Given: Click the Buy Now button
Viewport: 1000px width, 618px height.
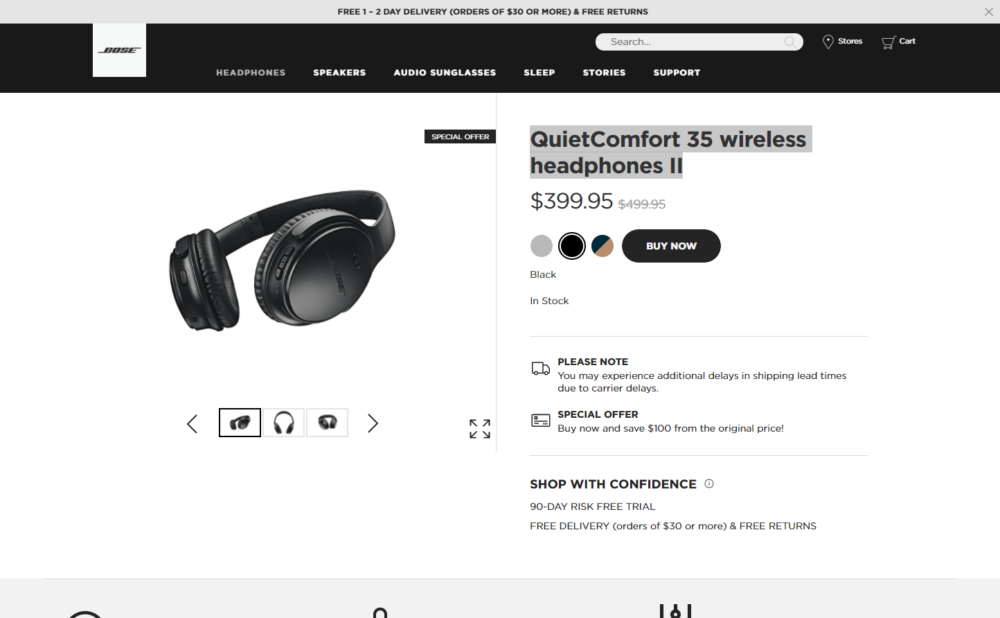Looking at the screenshot, I should pos(671,246).
